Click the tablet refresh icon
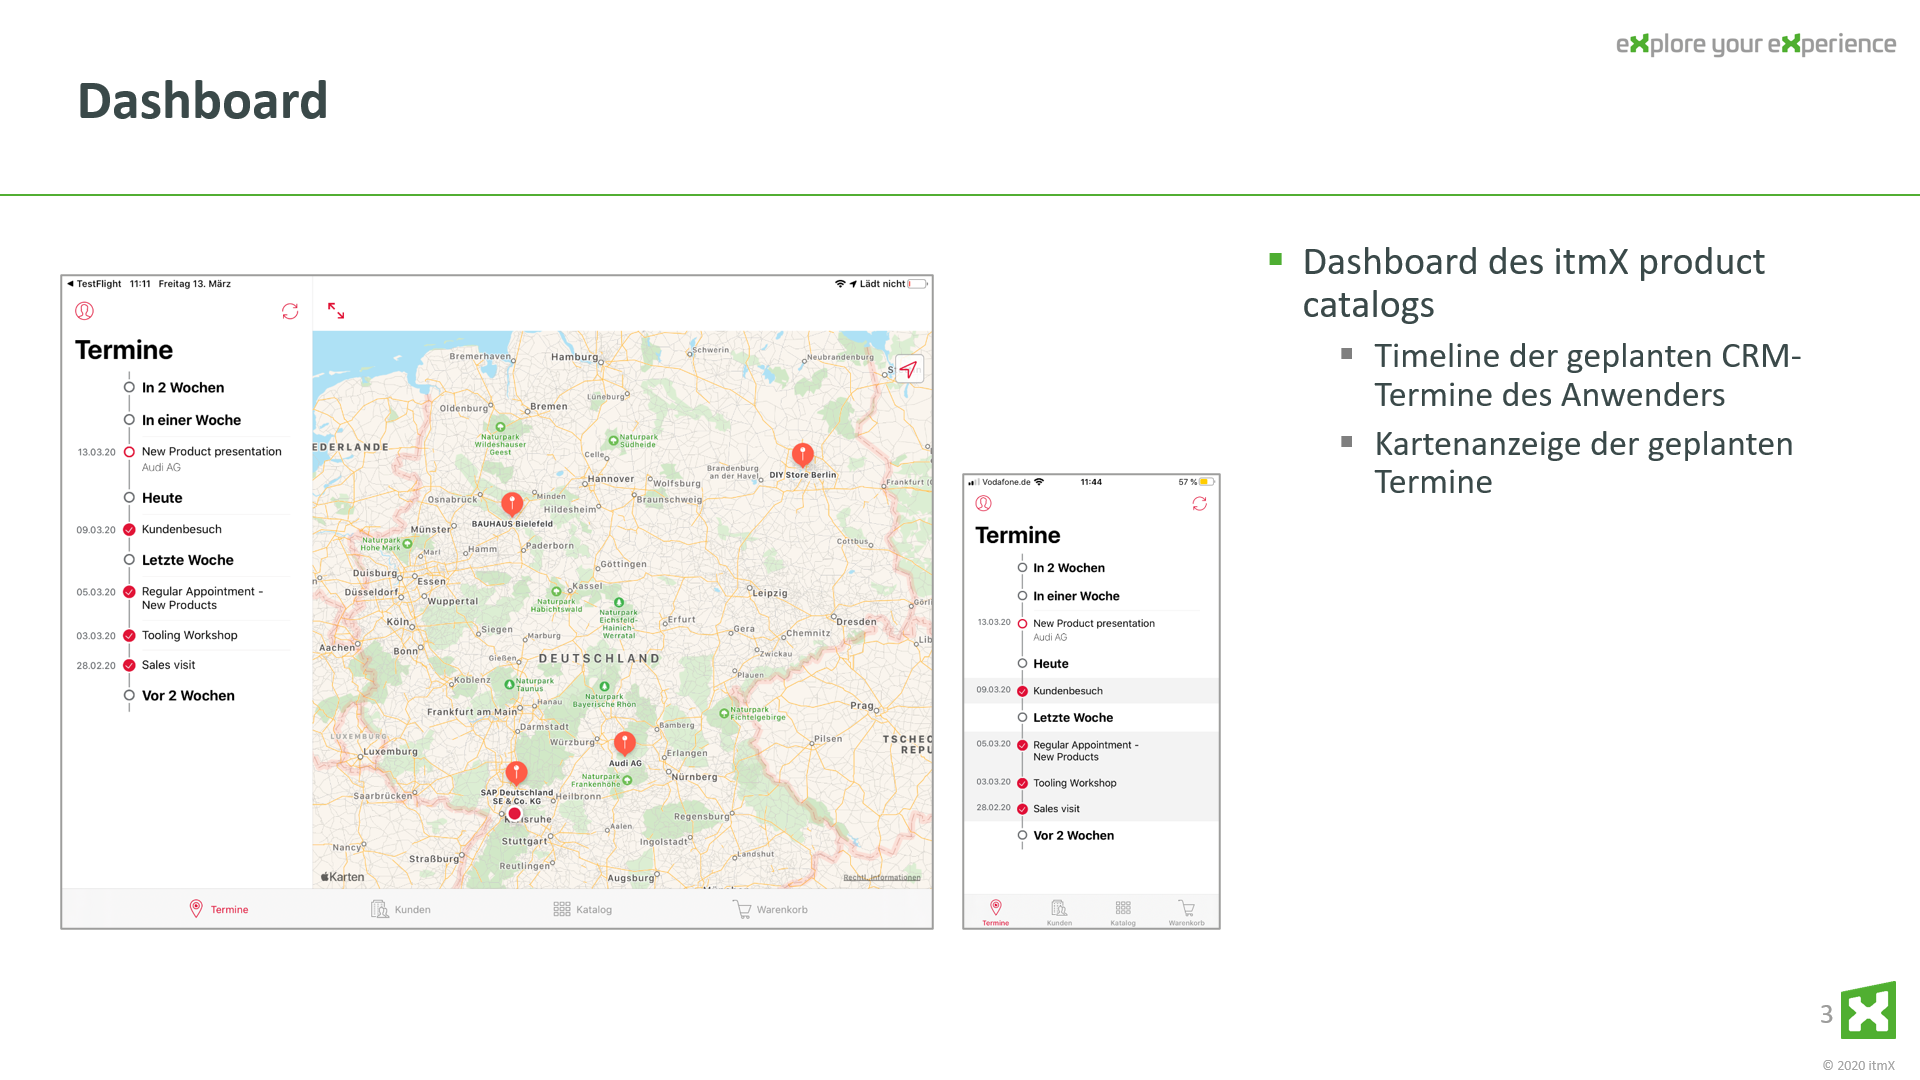 (x=290, y=312)
